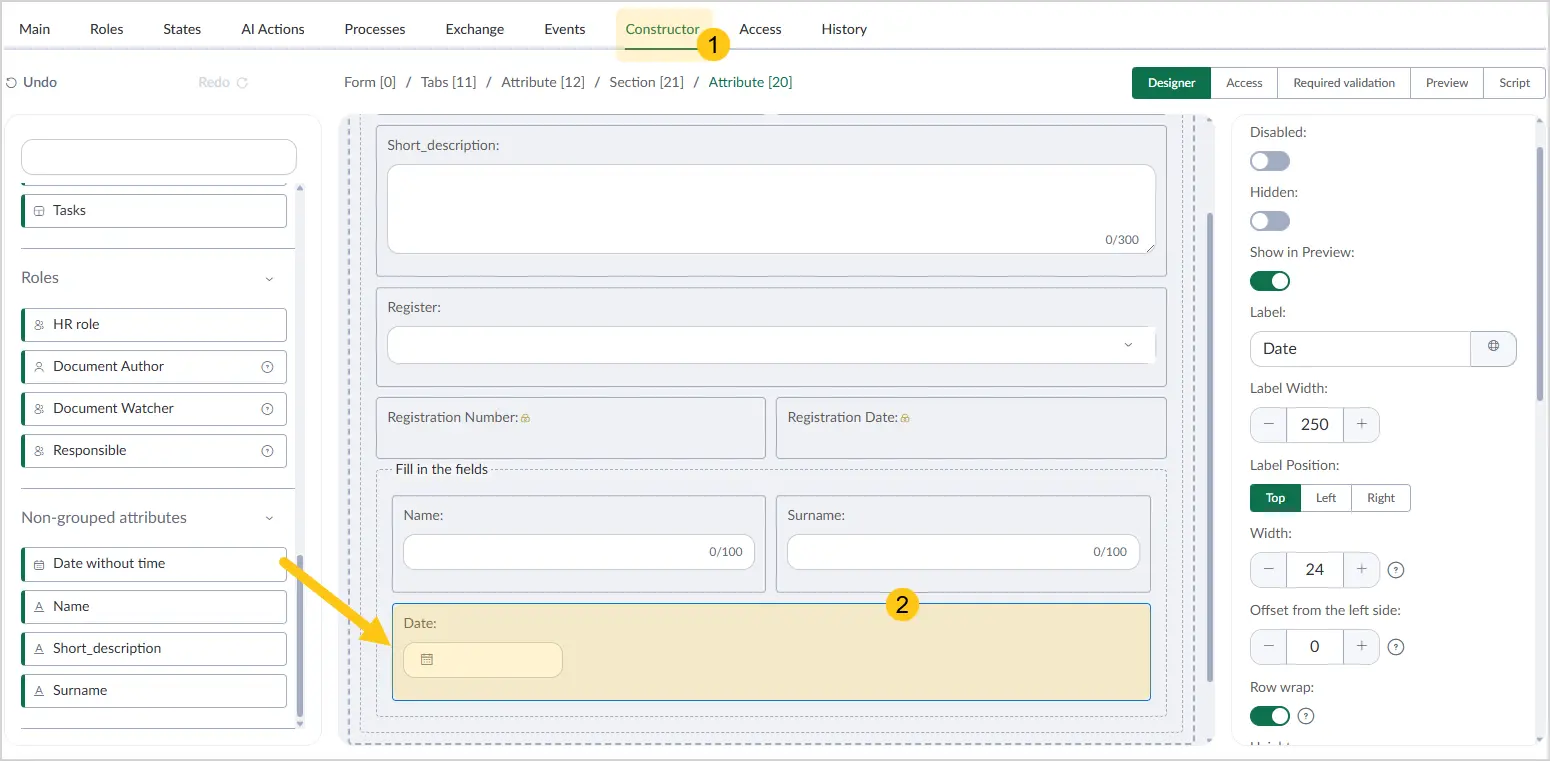Turn off Show in Preview switch
Image resolution: width=1550 pixels, height=761 pixels.
[x=1270, y=281]
